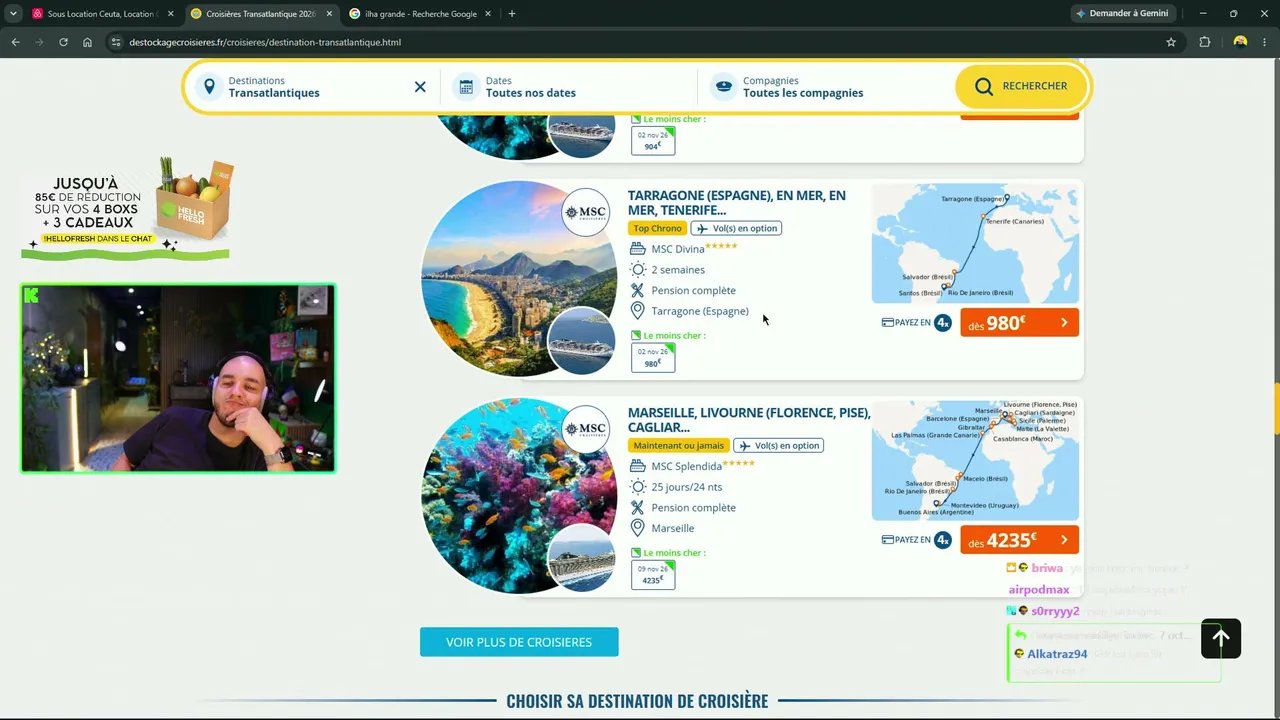Open the Compagnies selector showing Toutes les compagnies
The width and height of the screenshot is (1280, 720).
(x=825, y=87)
